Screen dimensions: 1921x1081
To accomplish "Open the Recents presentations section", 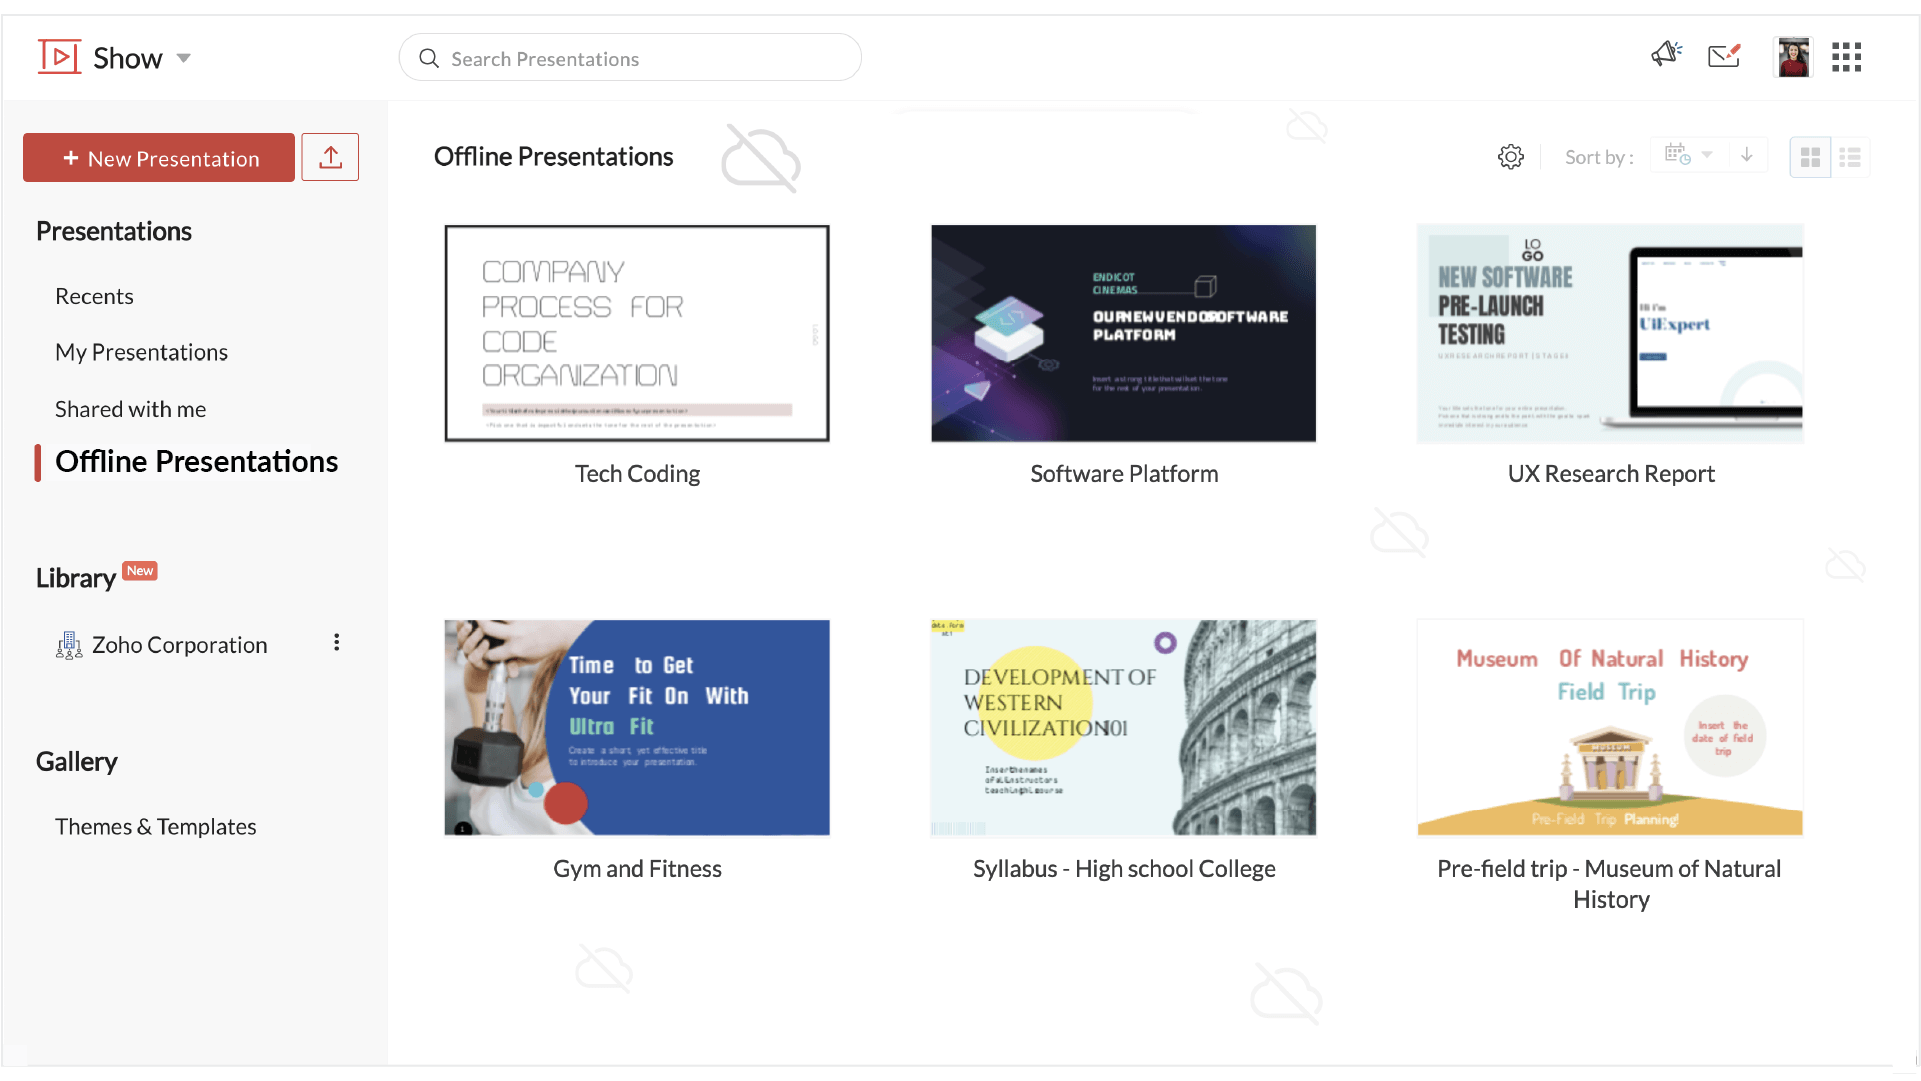I will [x=94, y=296].
